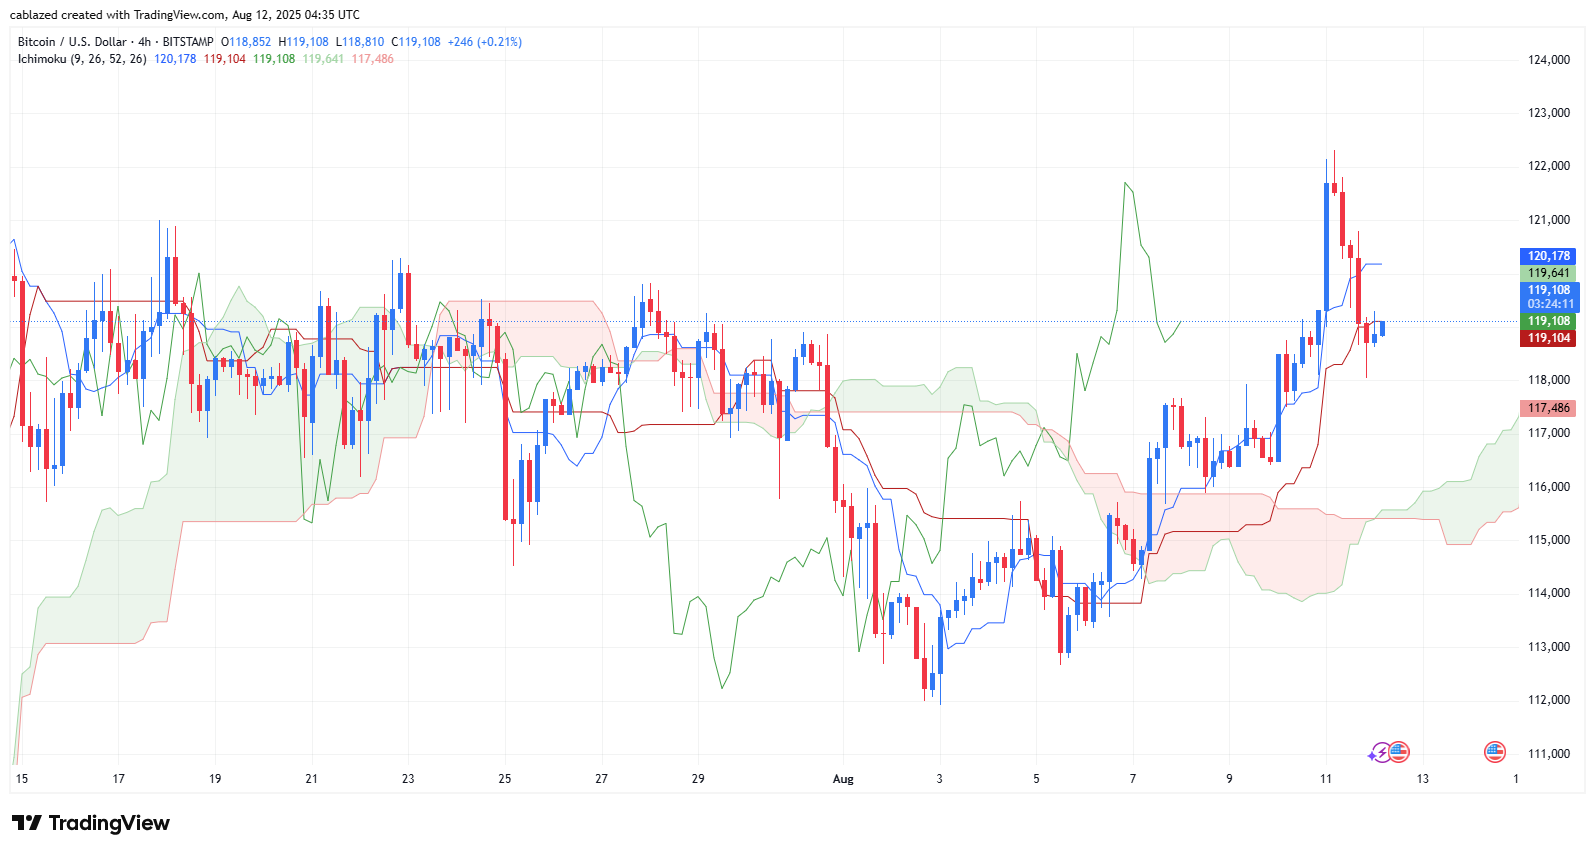The height and width of the screenshot is (853, 1595).
Task: Click the +246 (+0.21%) change value
Action: coord(485,42)
